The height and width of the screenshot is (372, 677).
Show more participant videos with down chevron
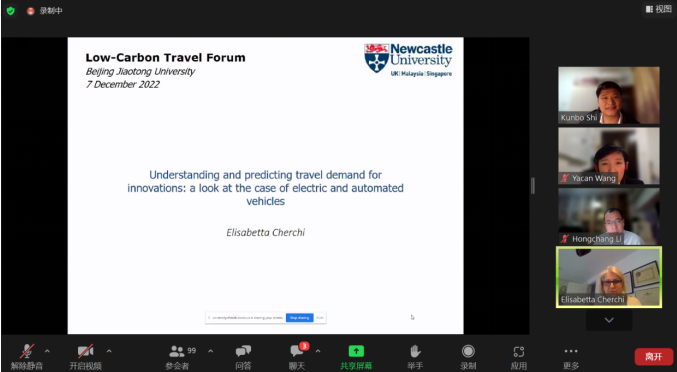point(609,320)
